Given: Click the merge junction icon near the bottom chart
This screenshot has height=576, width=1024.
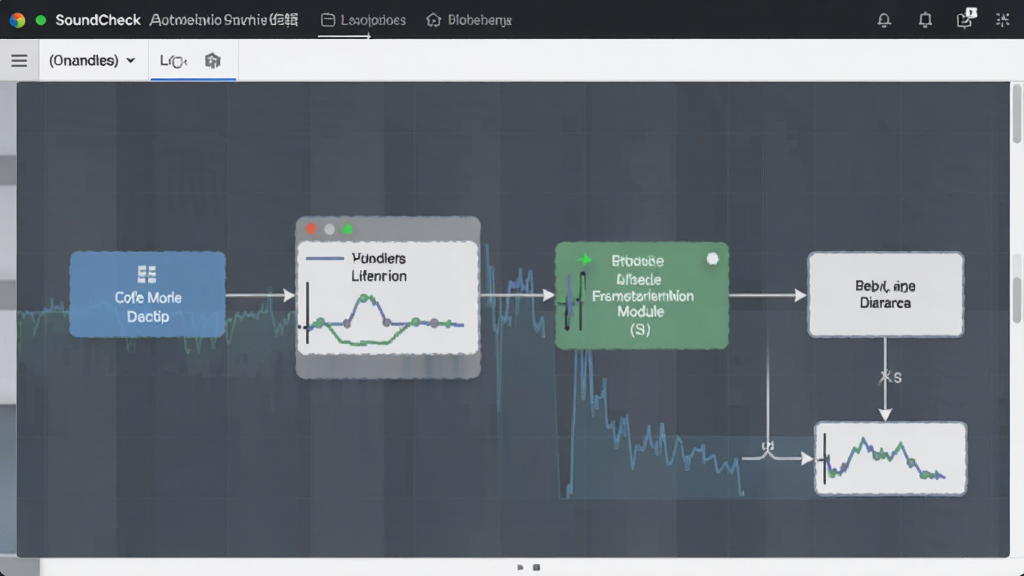Looking at the screenshot, I should (768, 449).
